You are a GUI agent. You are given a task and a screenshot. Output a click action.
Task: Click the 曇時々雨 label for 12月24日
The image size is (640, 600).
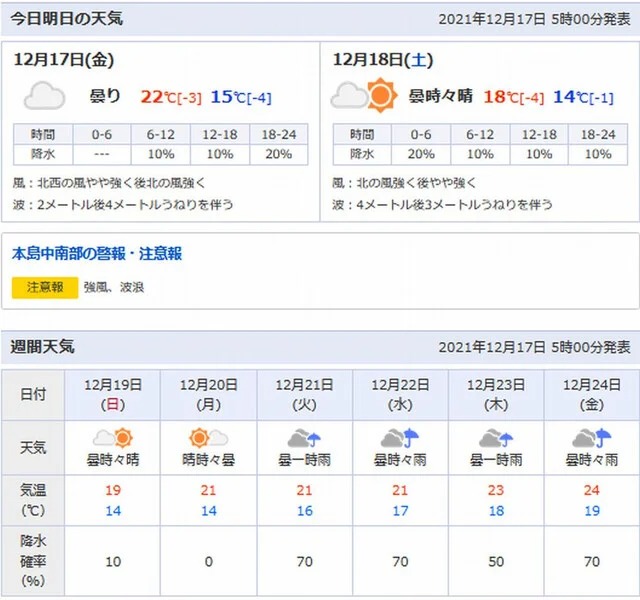pos(592,460)
